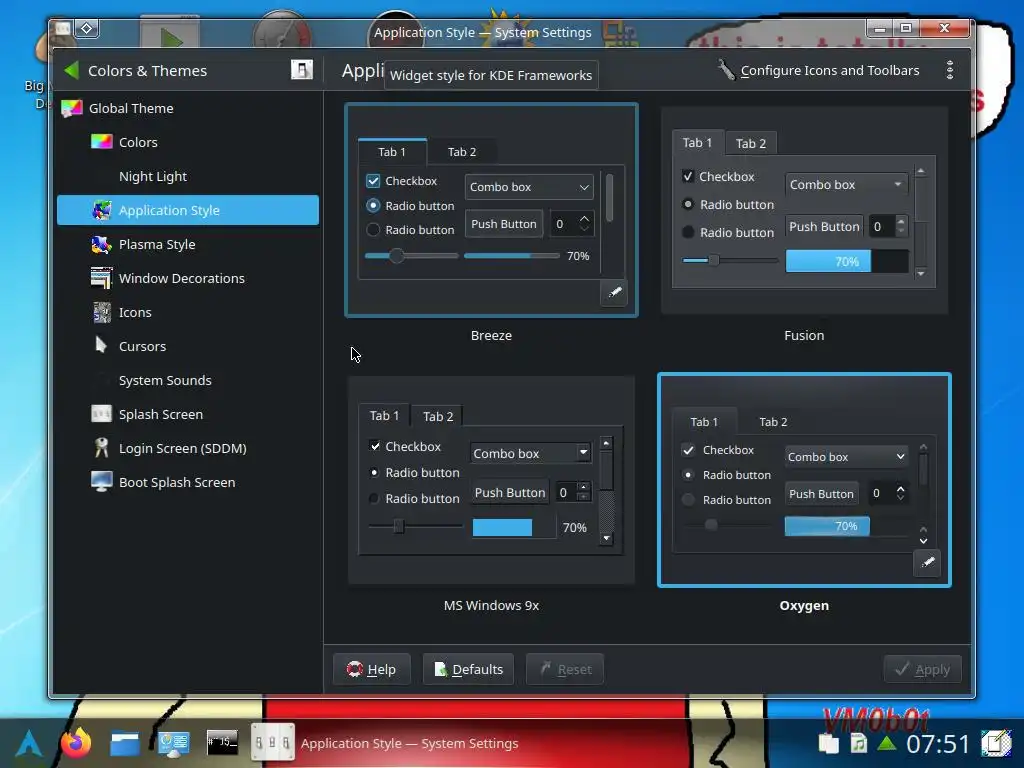Switch to Tab 2 in MS Windows 9x preview

point(438,416)
